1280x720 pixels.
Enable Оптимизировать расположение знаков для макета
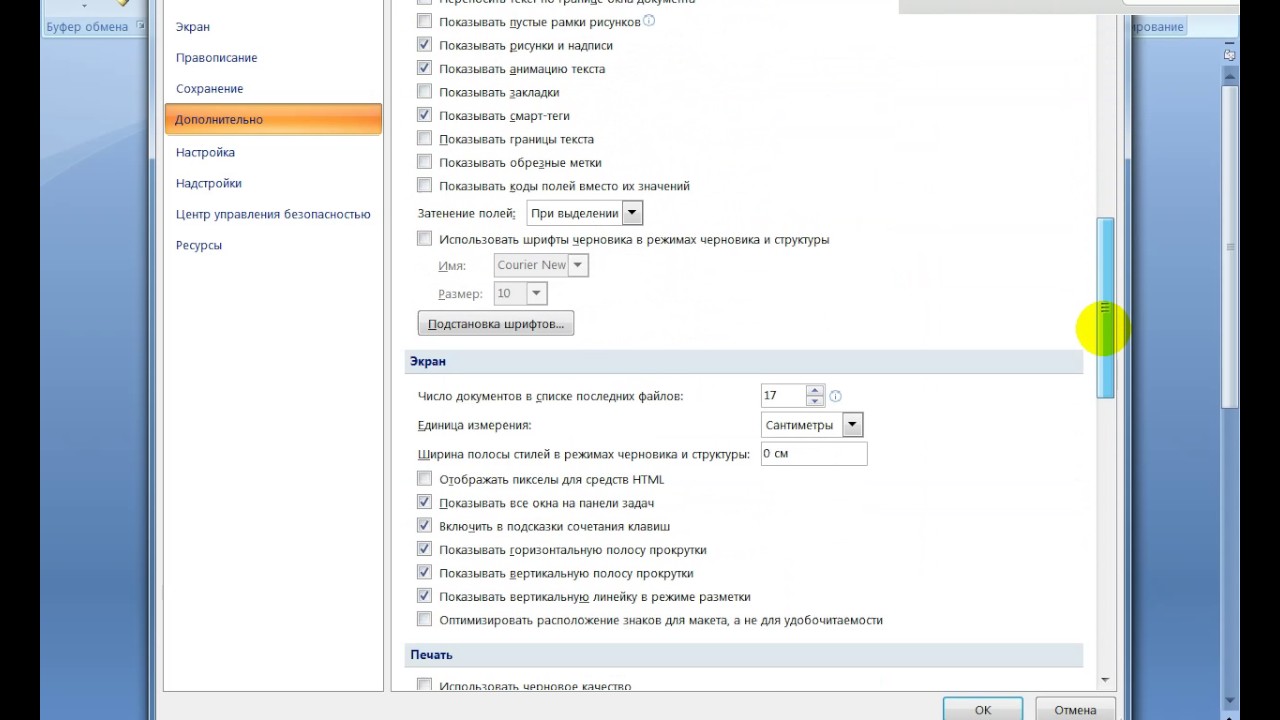424,620
